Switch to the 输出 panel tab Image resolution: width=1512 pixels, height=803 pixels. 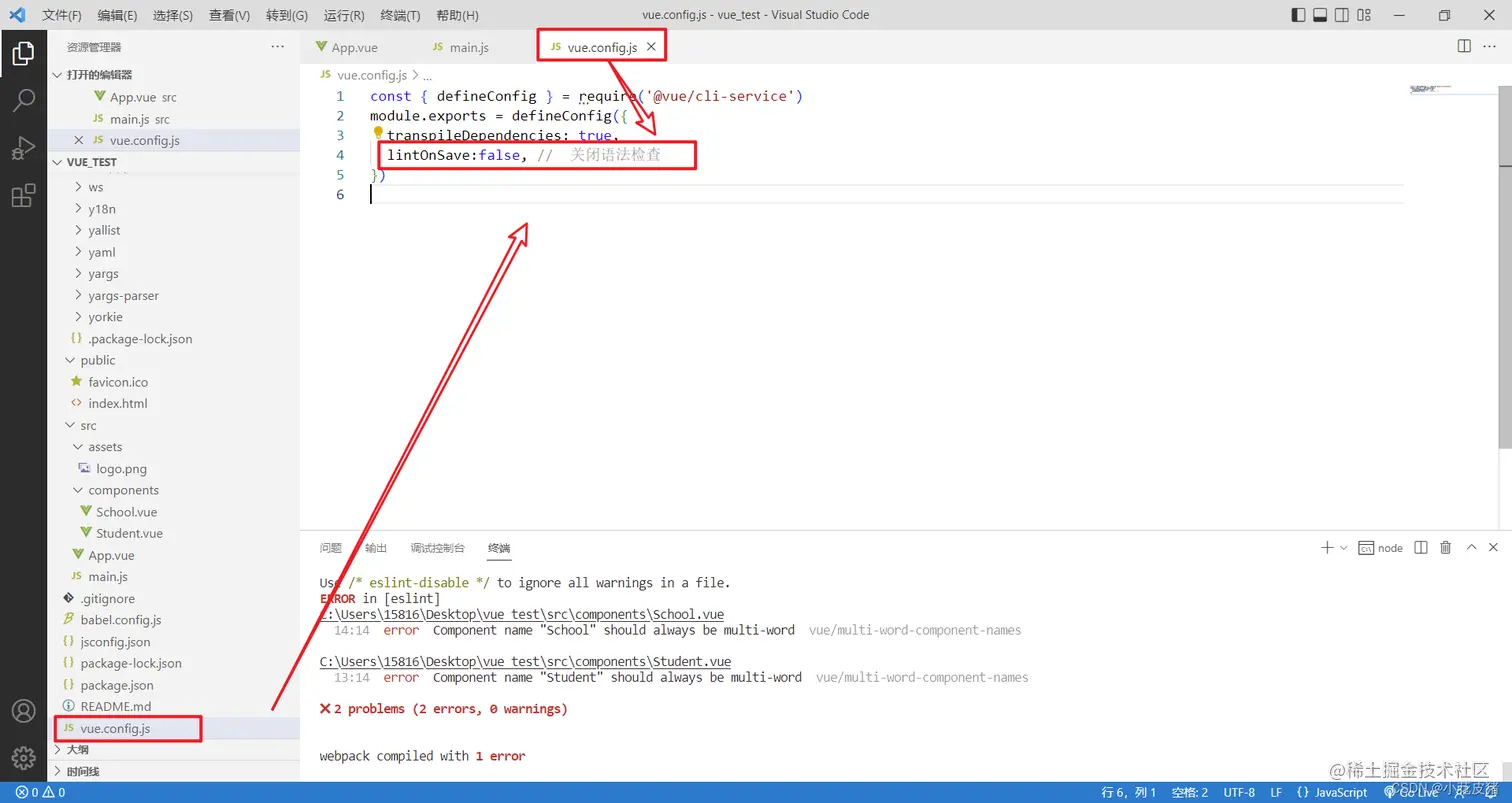click(376, 548)
